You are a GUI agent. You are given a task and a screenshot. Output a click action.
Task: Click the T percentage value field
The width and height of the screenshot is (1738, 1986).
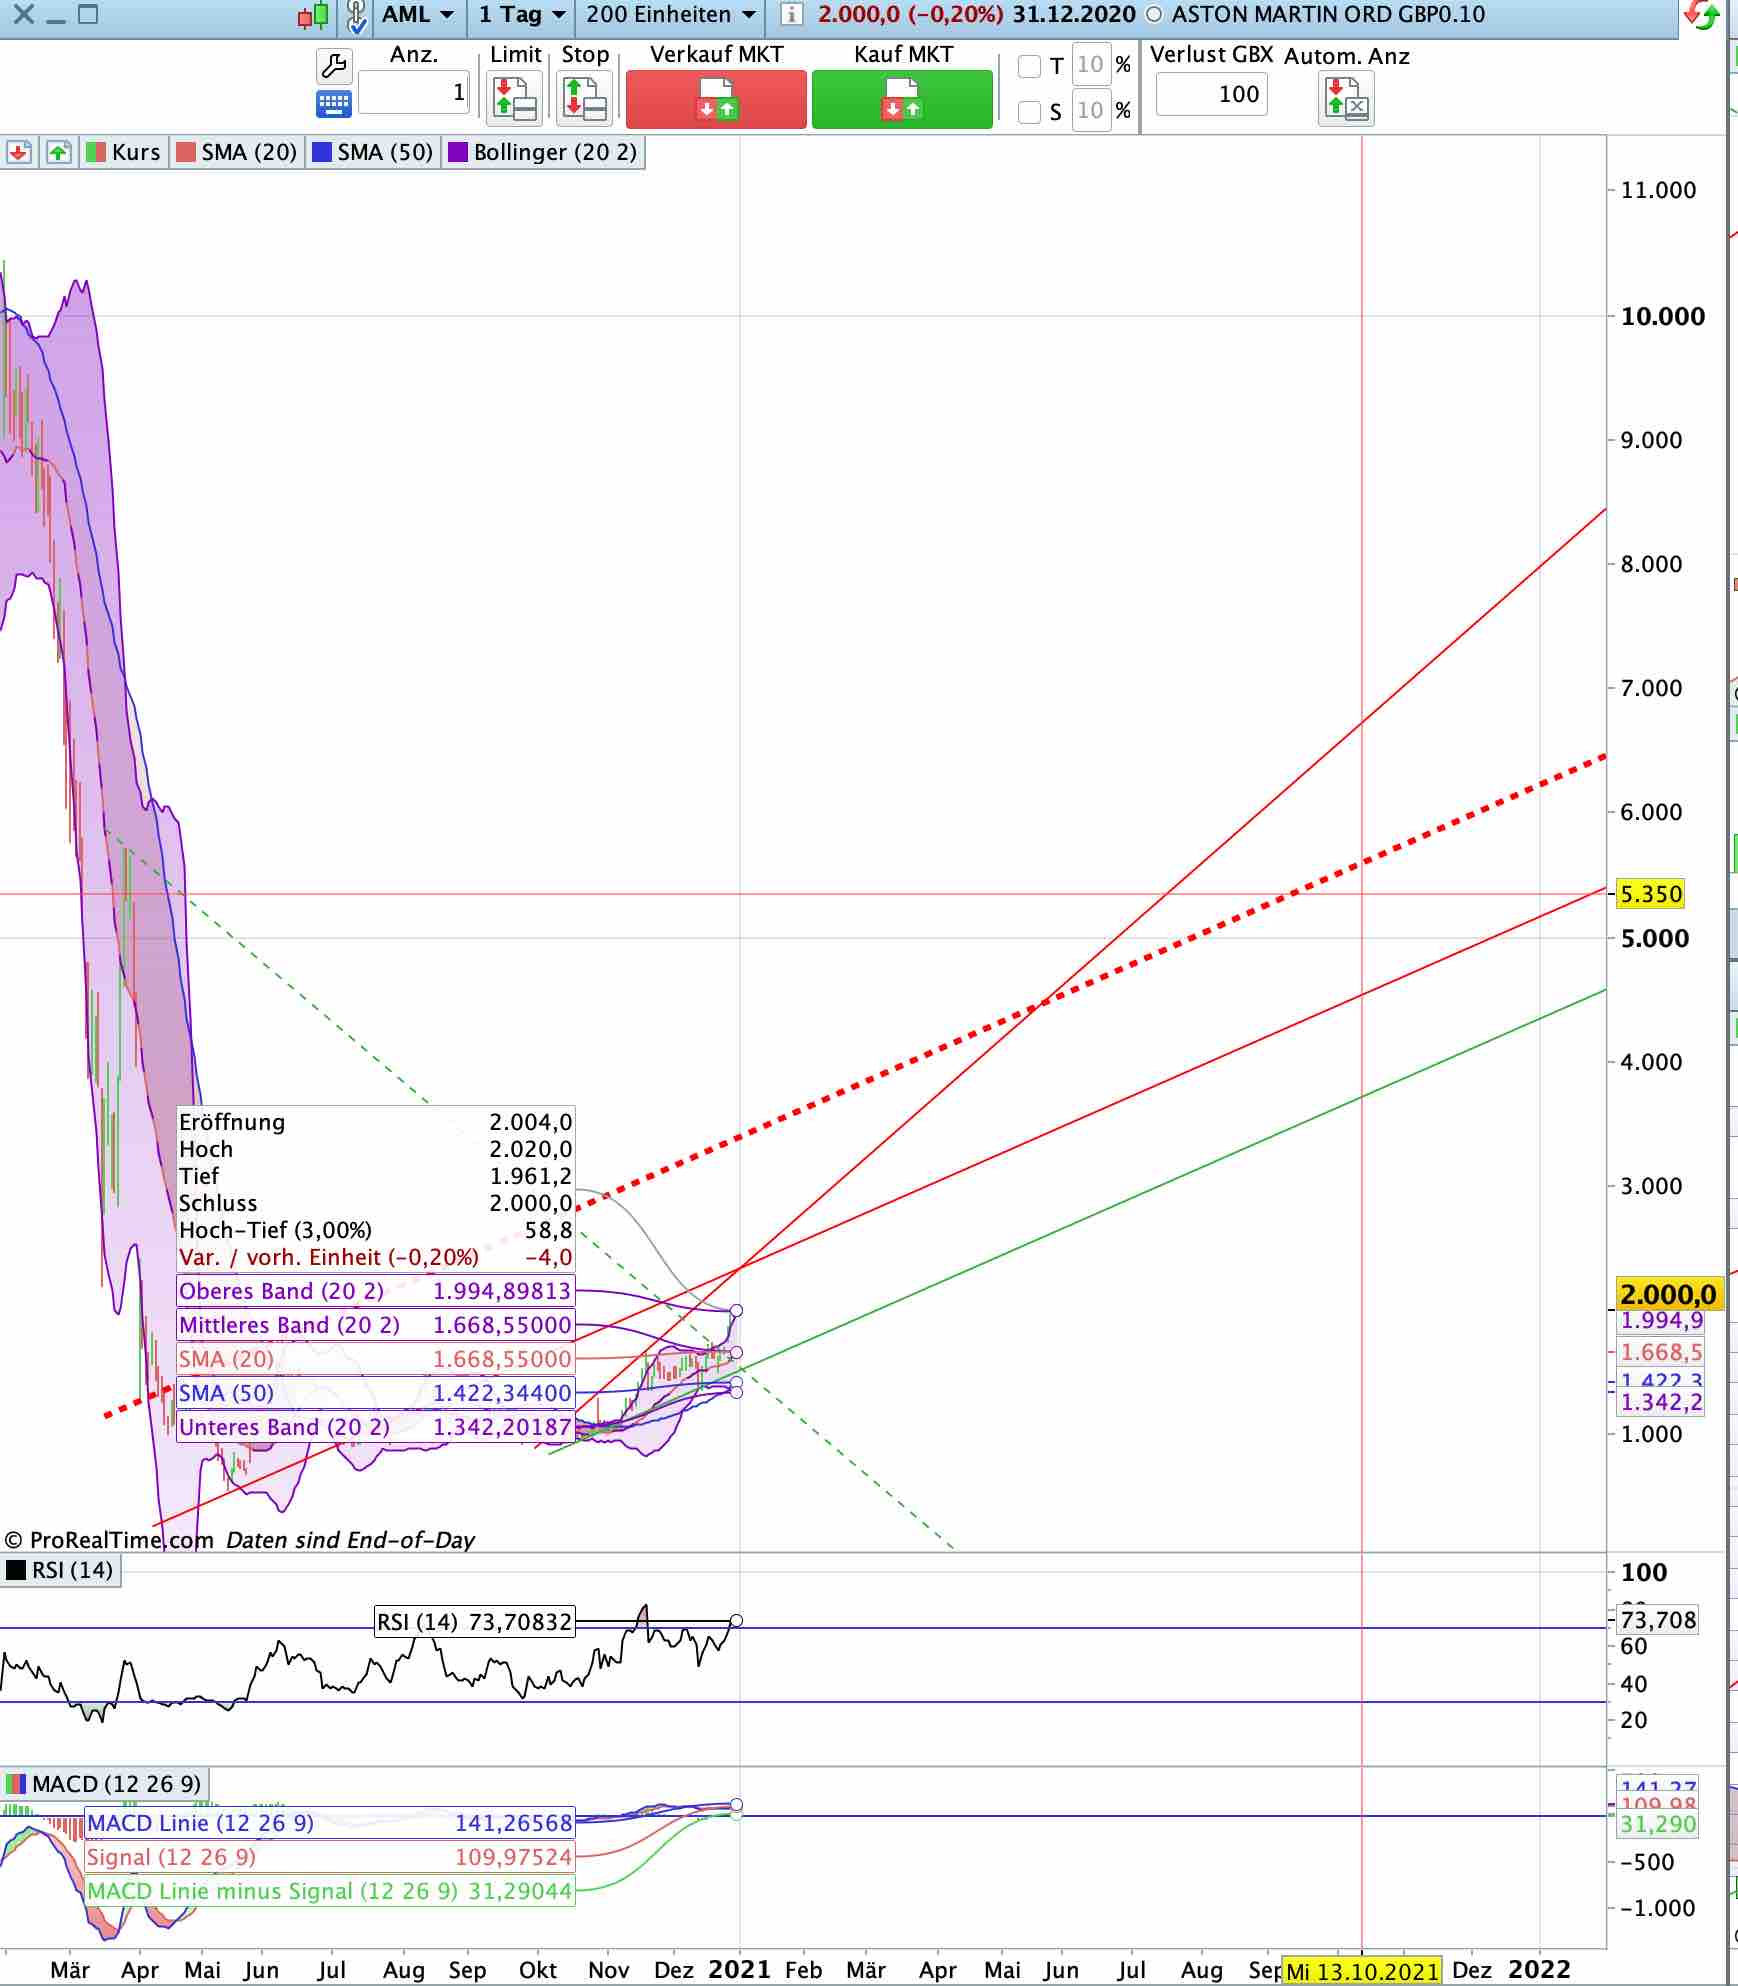tap(1090, 65)
